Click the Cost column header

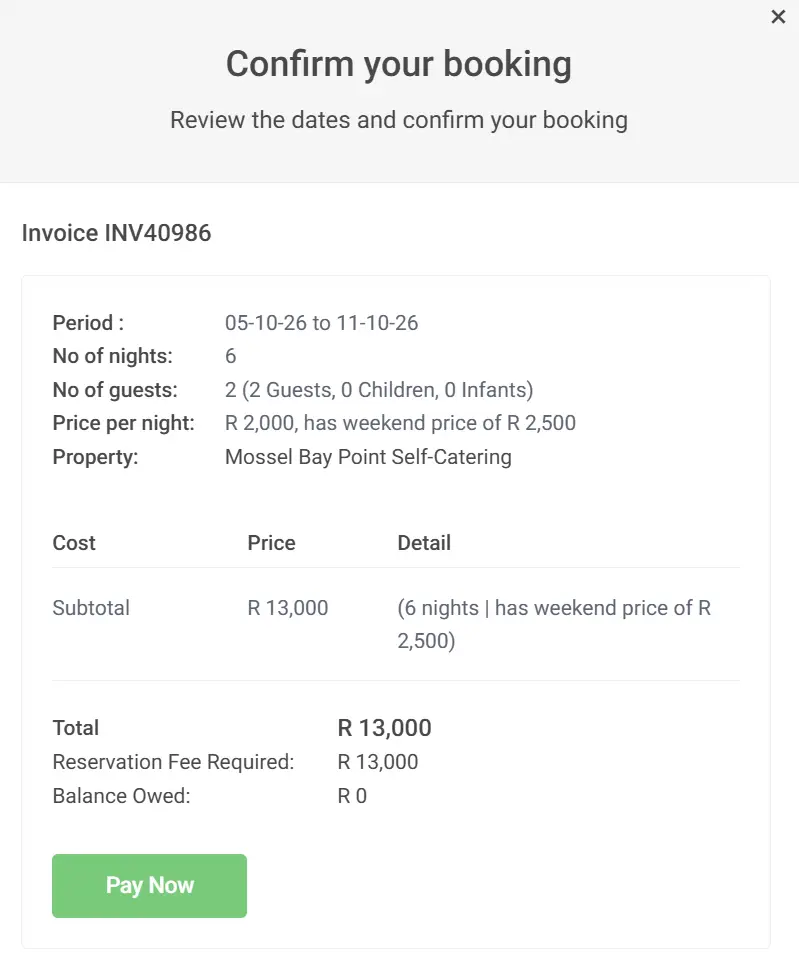tap(74, 543)
